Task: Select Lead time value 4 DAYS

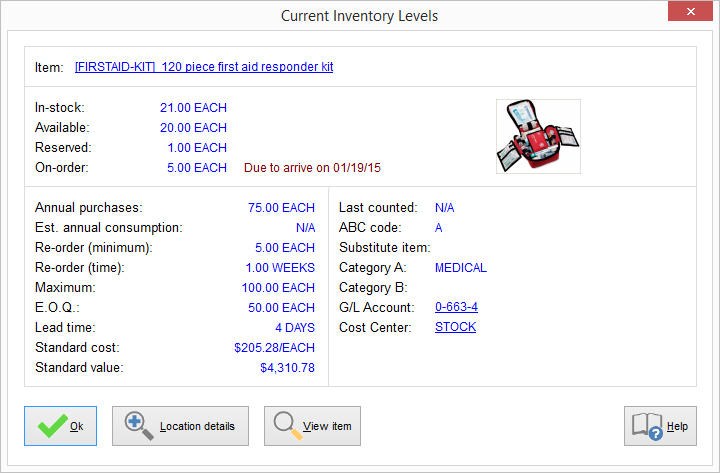Action: [295, 327]
